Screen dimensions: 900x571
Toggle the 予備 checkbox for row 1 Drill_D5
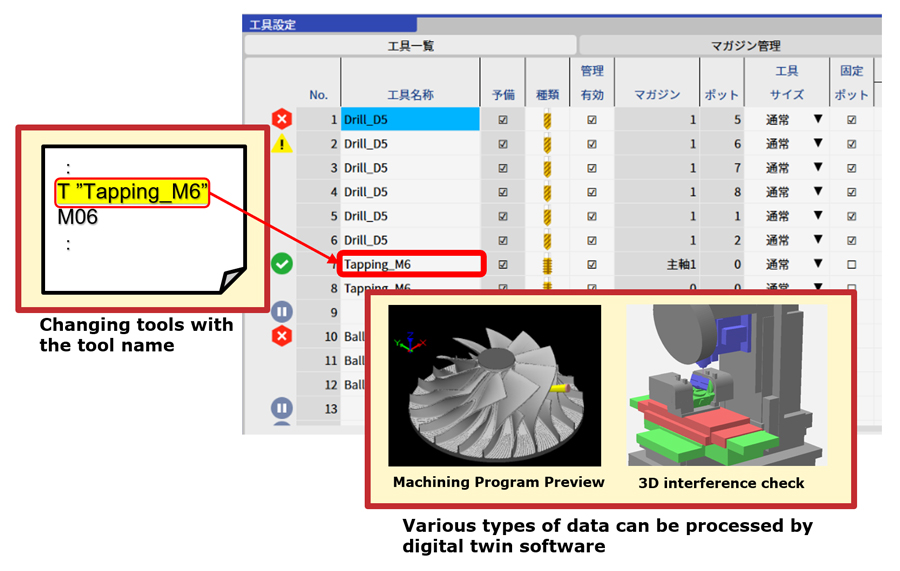503,120
